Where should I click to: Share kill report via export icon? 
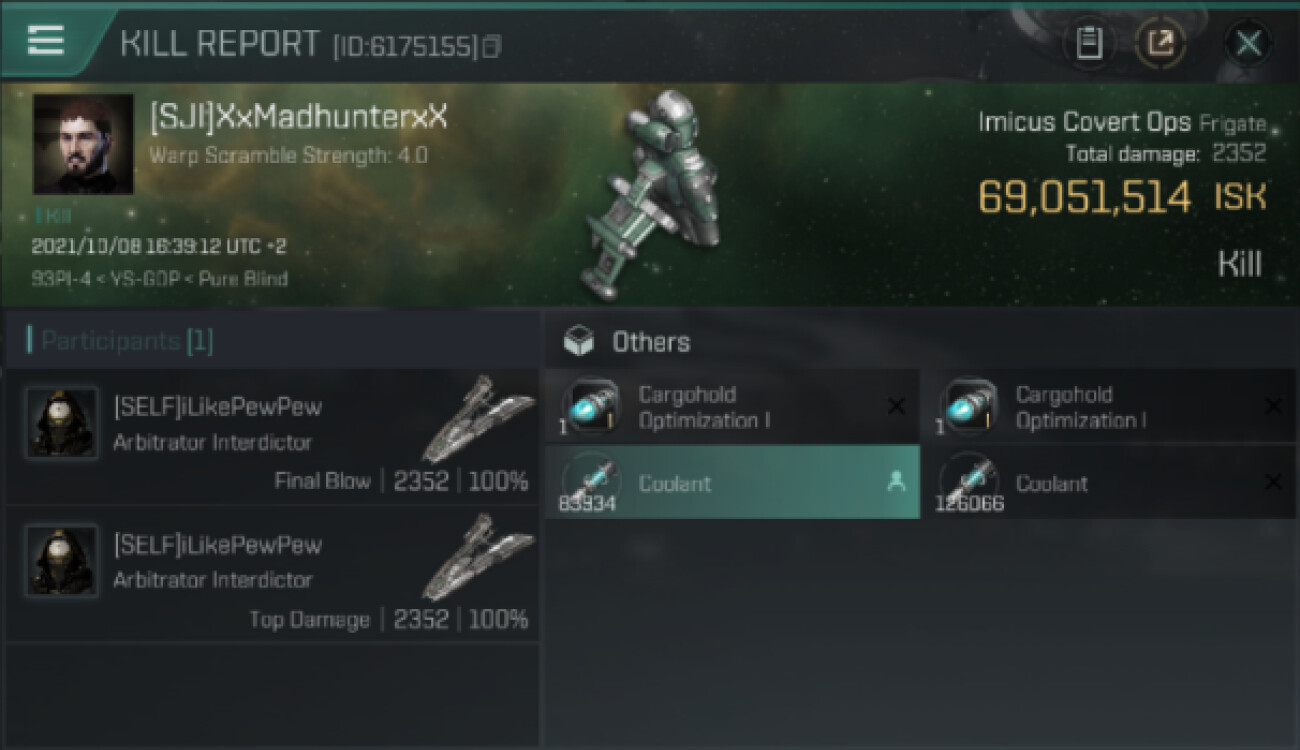pos(1160,43)
